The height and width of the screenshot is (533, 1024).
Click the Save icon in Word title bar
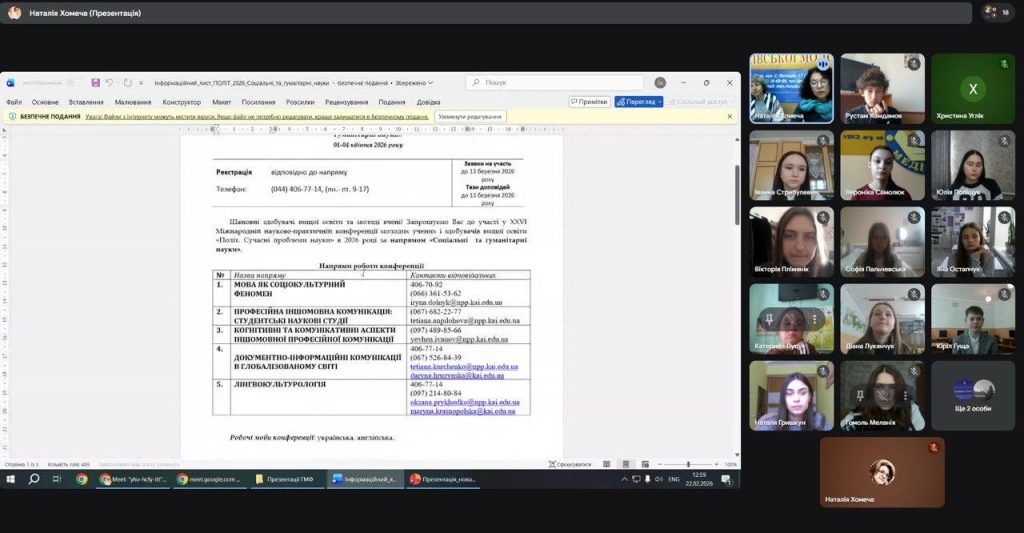(x=96, y=82)
